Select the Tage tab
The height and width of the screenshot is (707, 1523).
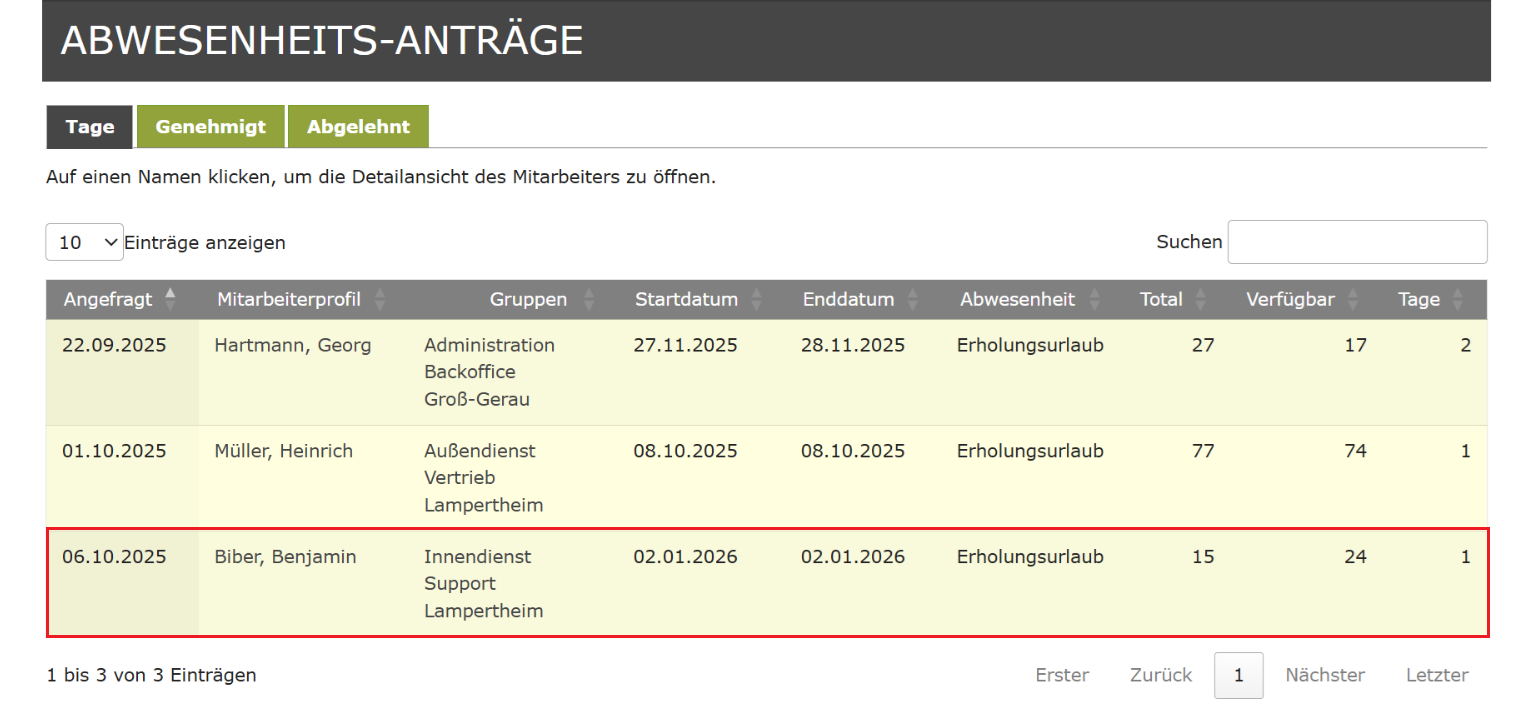(x=90, y=127)
